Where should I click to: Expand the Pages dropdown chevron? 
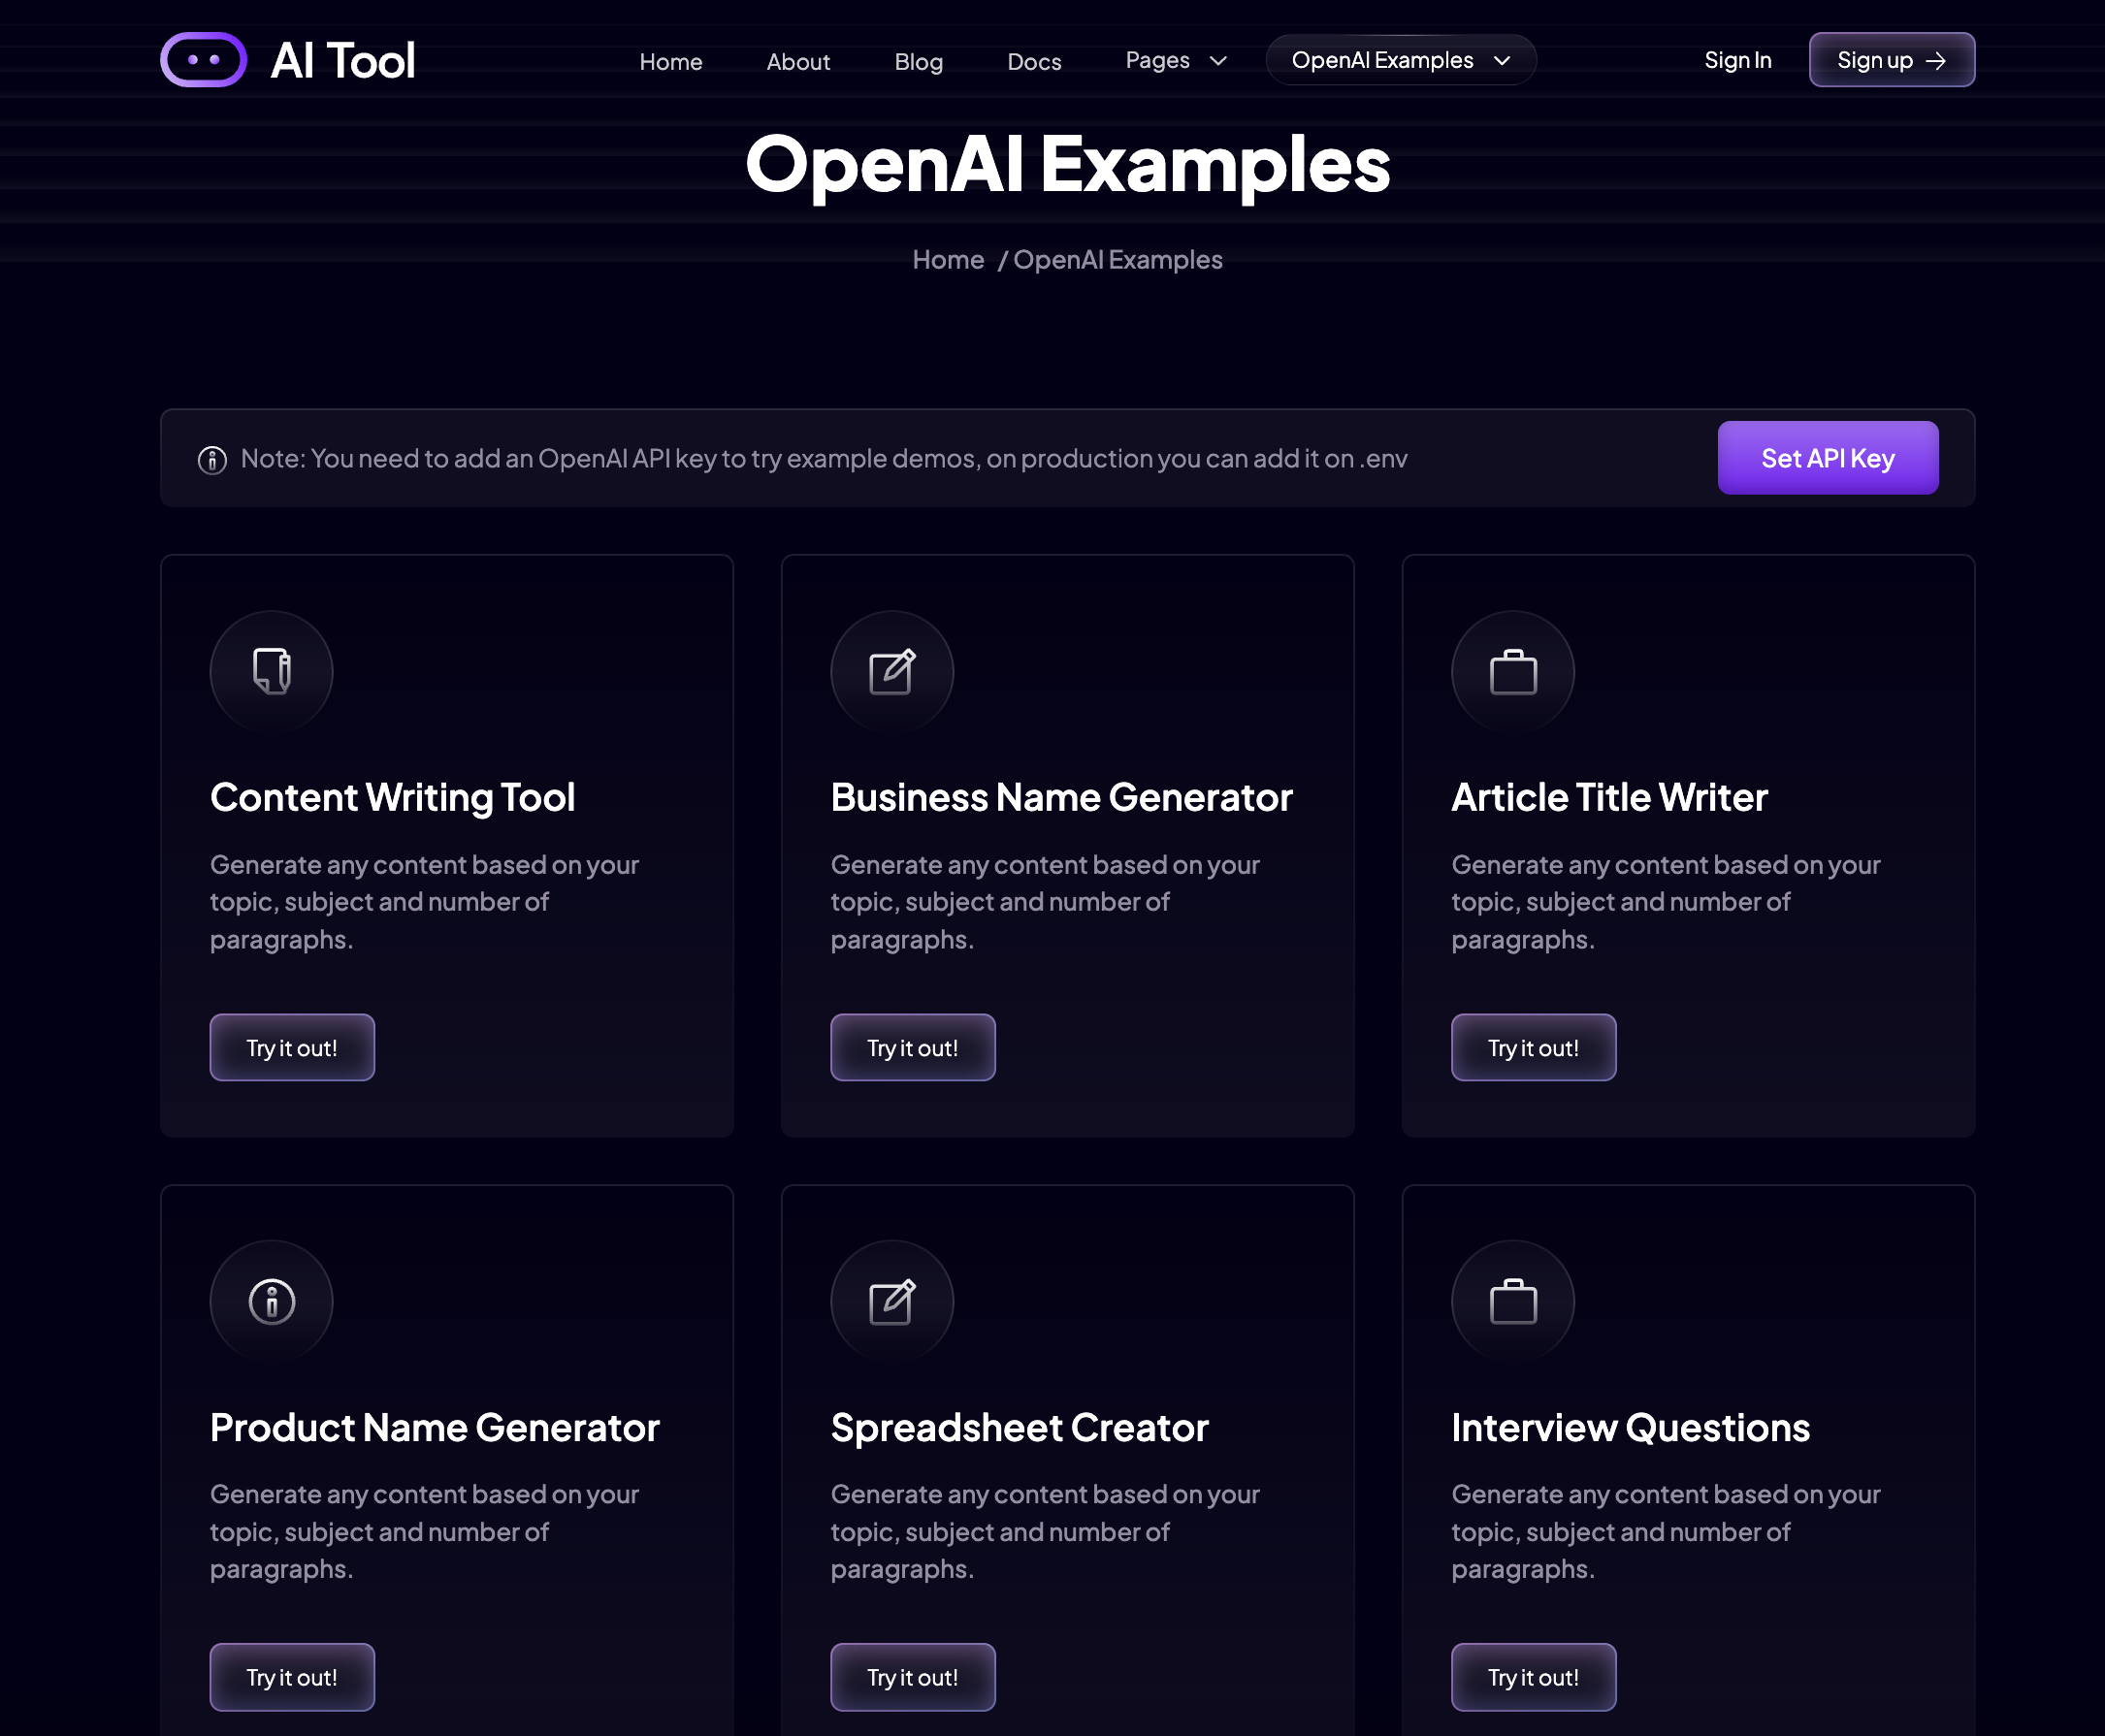click(x=1218, y=61)
